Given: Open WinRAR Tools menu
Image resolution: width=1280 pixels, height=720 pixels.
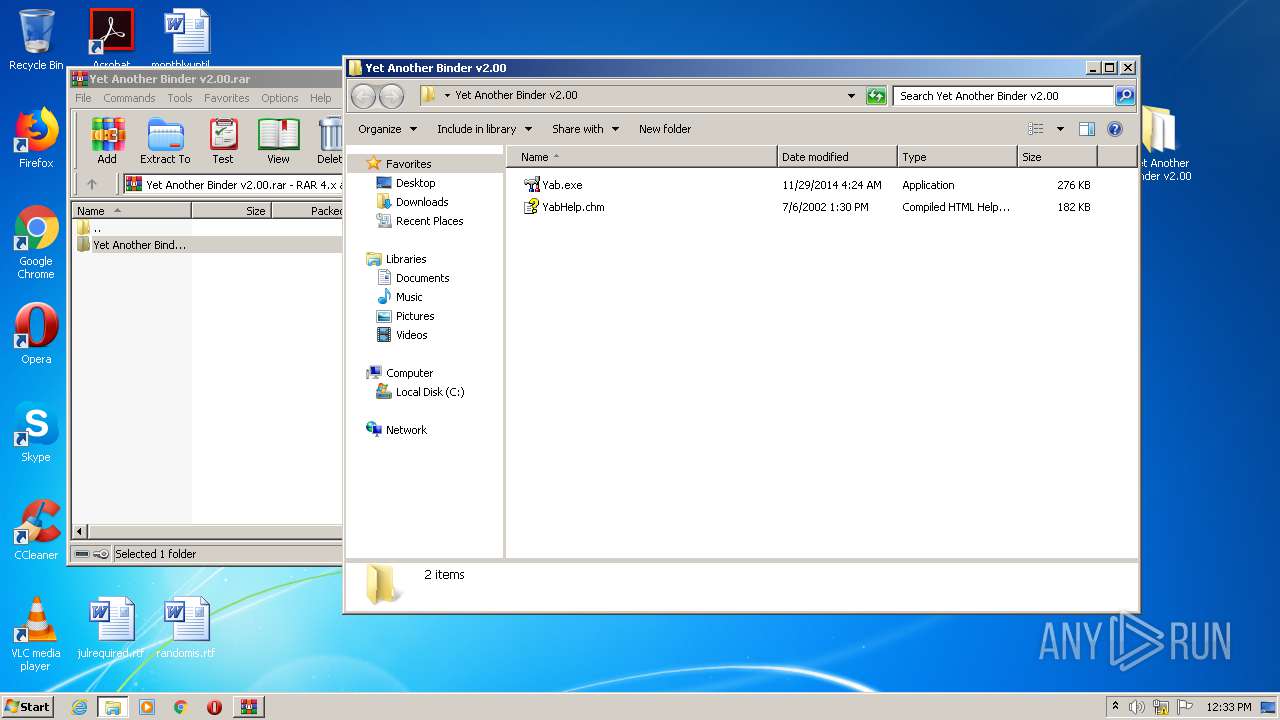Looking at the screenshot, I should coord(180,98).
